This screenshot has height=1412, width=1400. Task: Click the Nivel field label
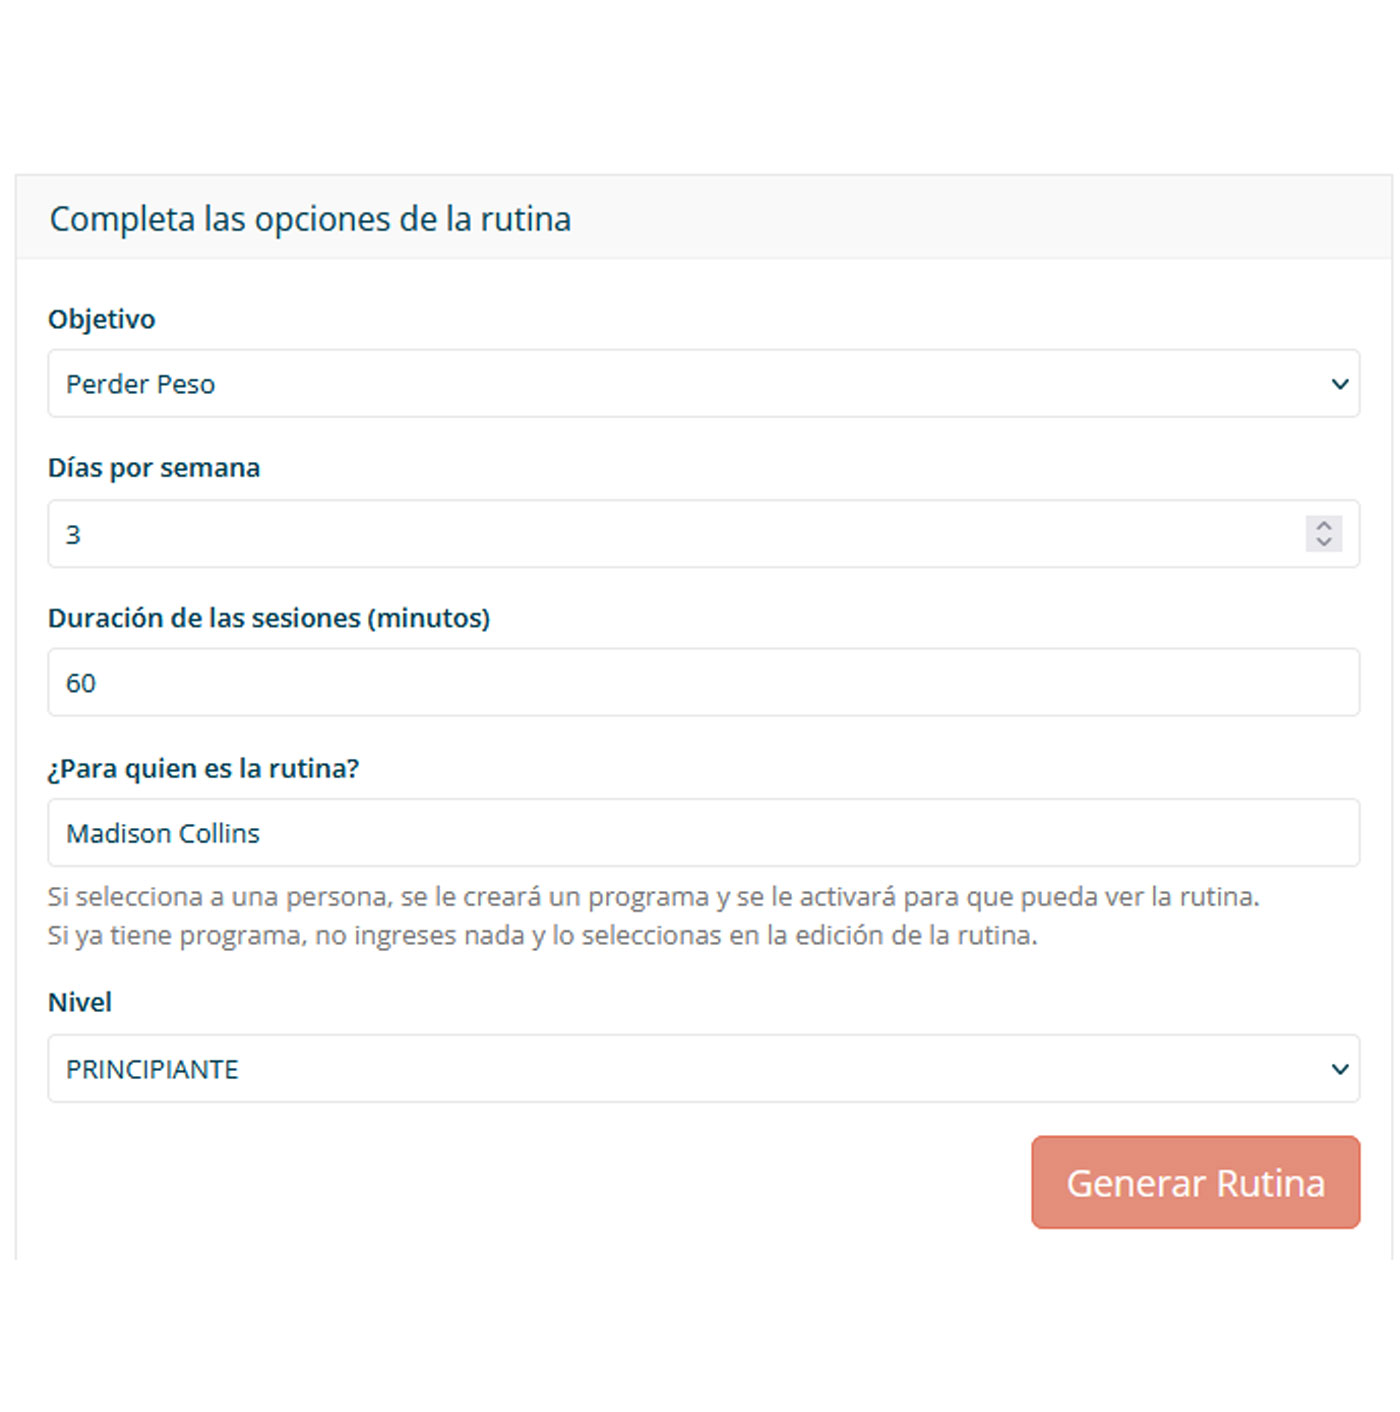coord(80,1002)
